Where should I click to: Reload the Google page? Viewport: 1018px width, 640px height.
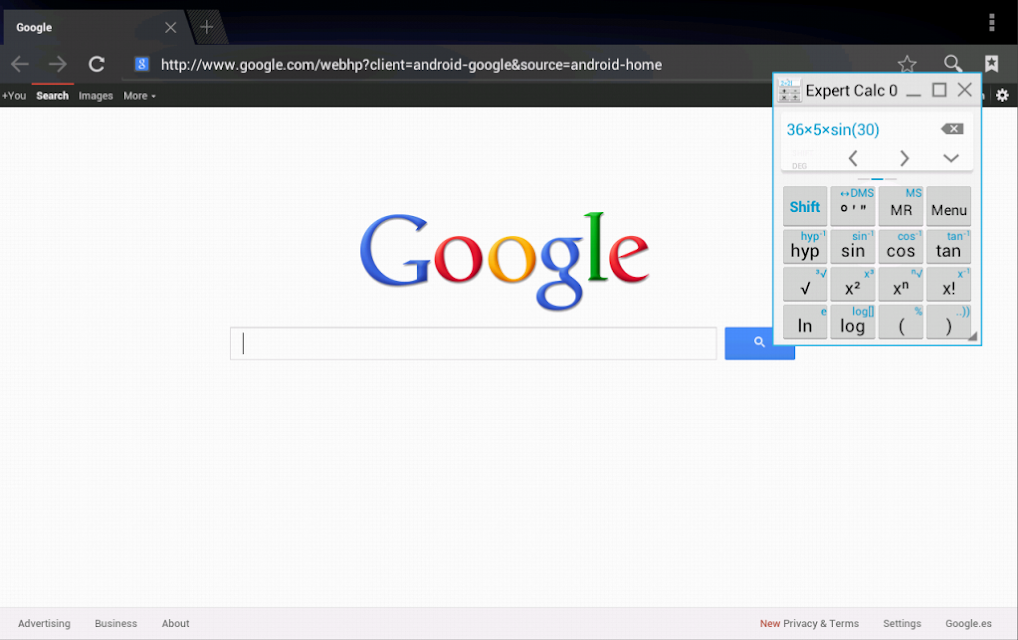click(97, 64)
